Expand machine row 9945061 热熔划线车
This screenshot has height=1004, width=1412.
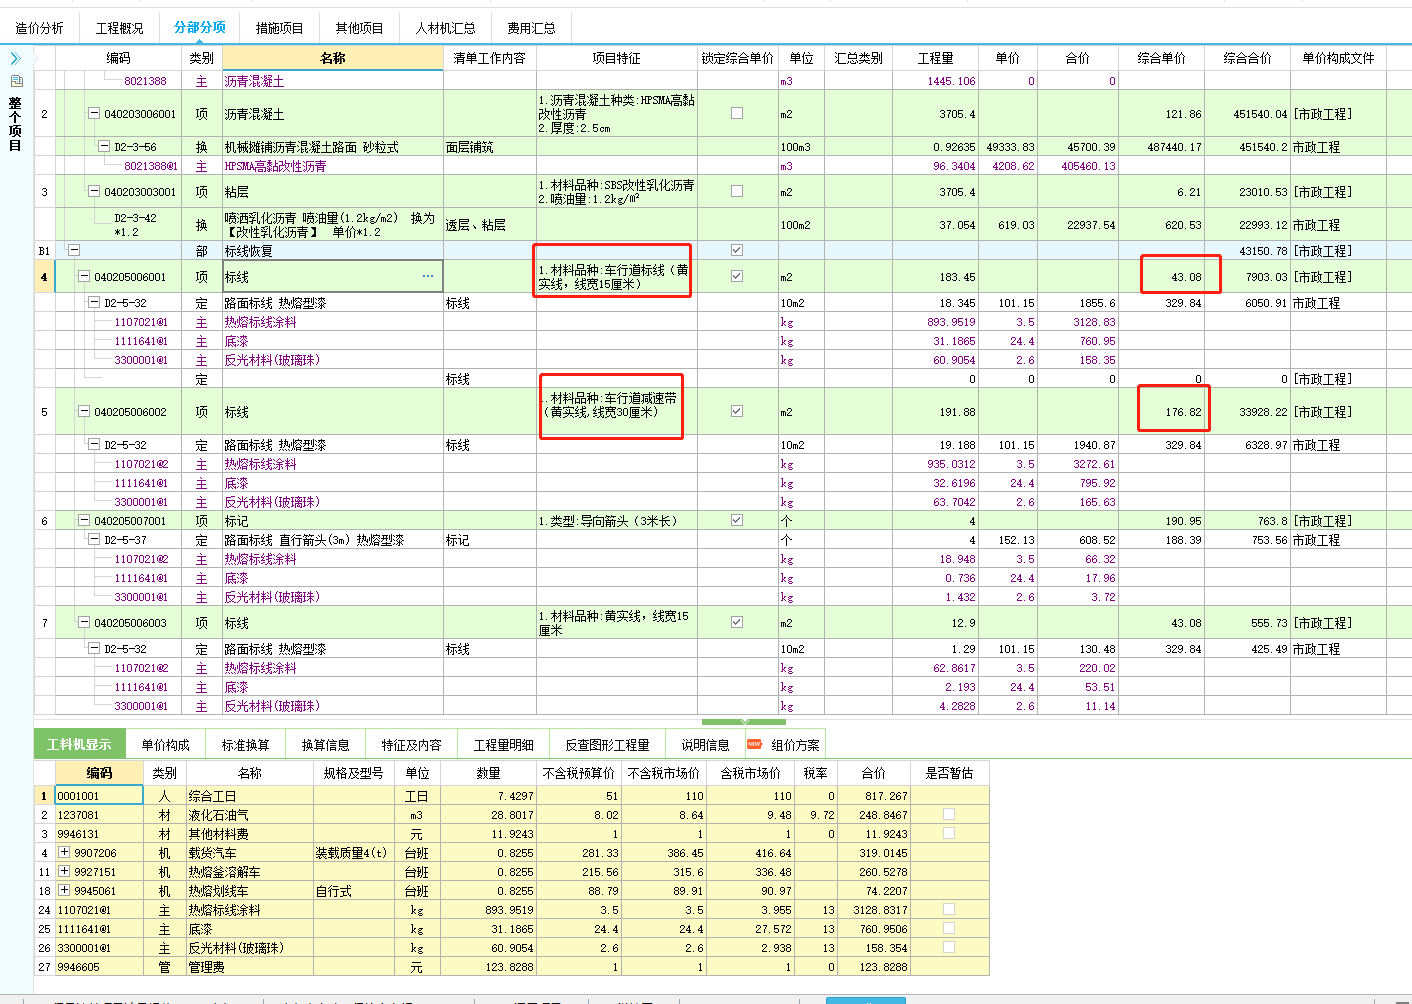coord(64,891)
